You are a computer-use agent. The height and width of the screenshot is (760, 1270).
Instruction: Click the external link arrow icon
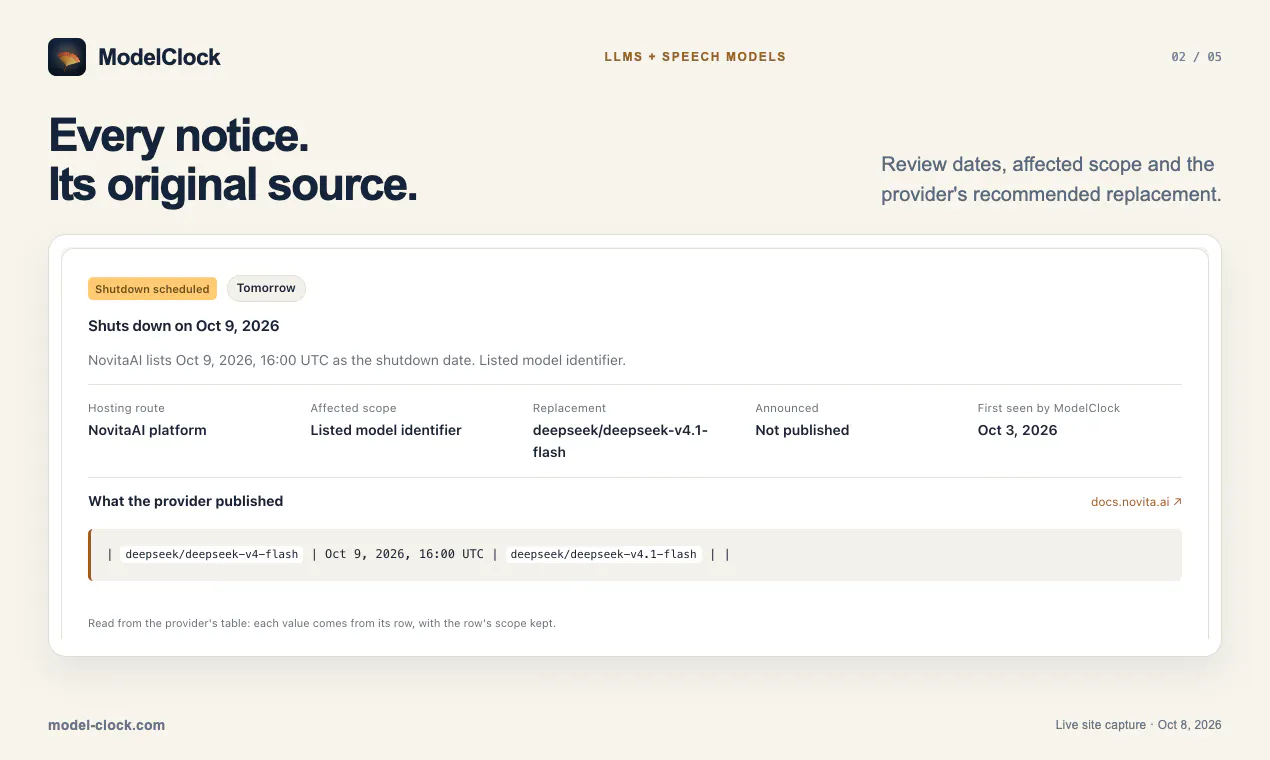(x=1177, y=502)
